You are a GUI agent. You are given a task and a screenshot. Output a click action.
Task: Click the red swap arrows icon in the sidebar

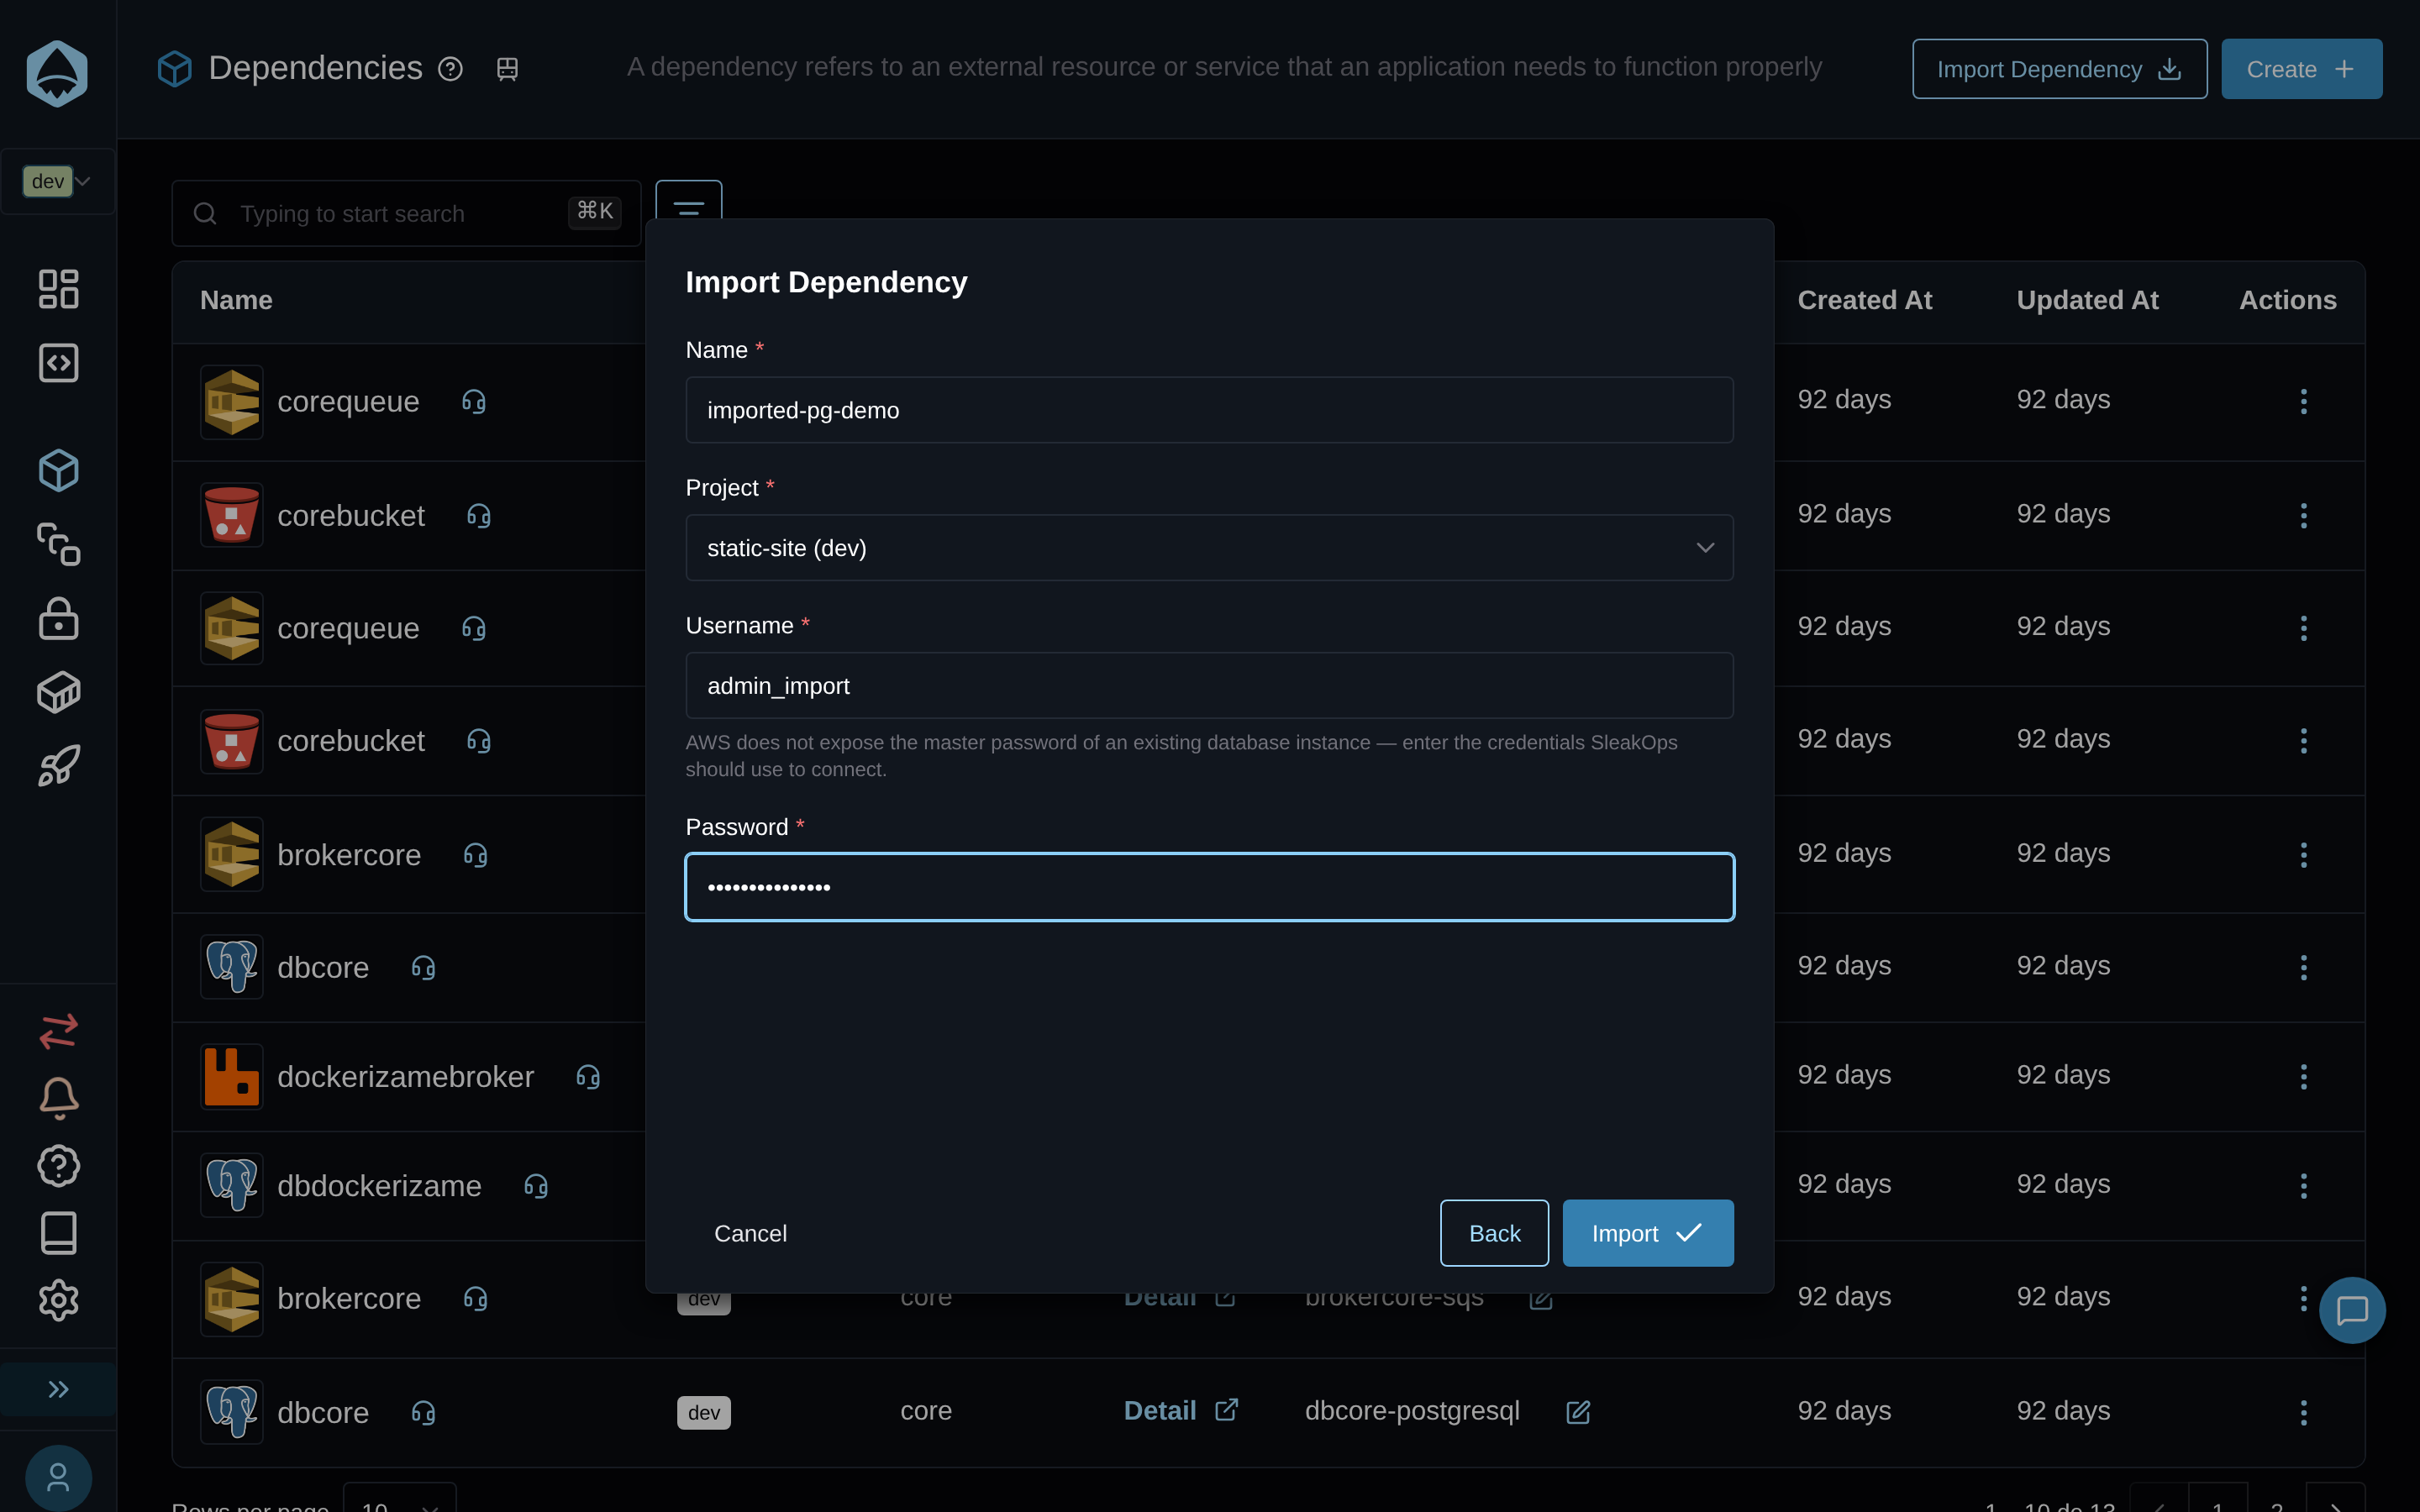[58, 1031]
